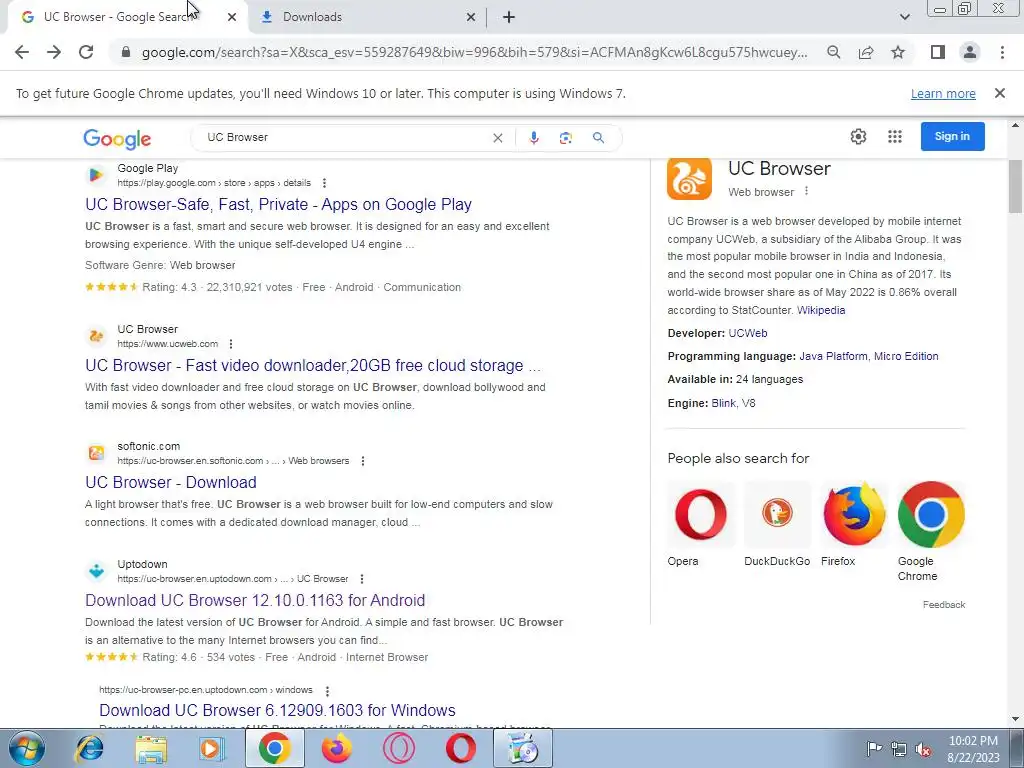Viewport: 1024px width, 768px height.
Task: Open a new tab with plus button
Action: tap(509, 18)
